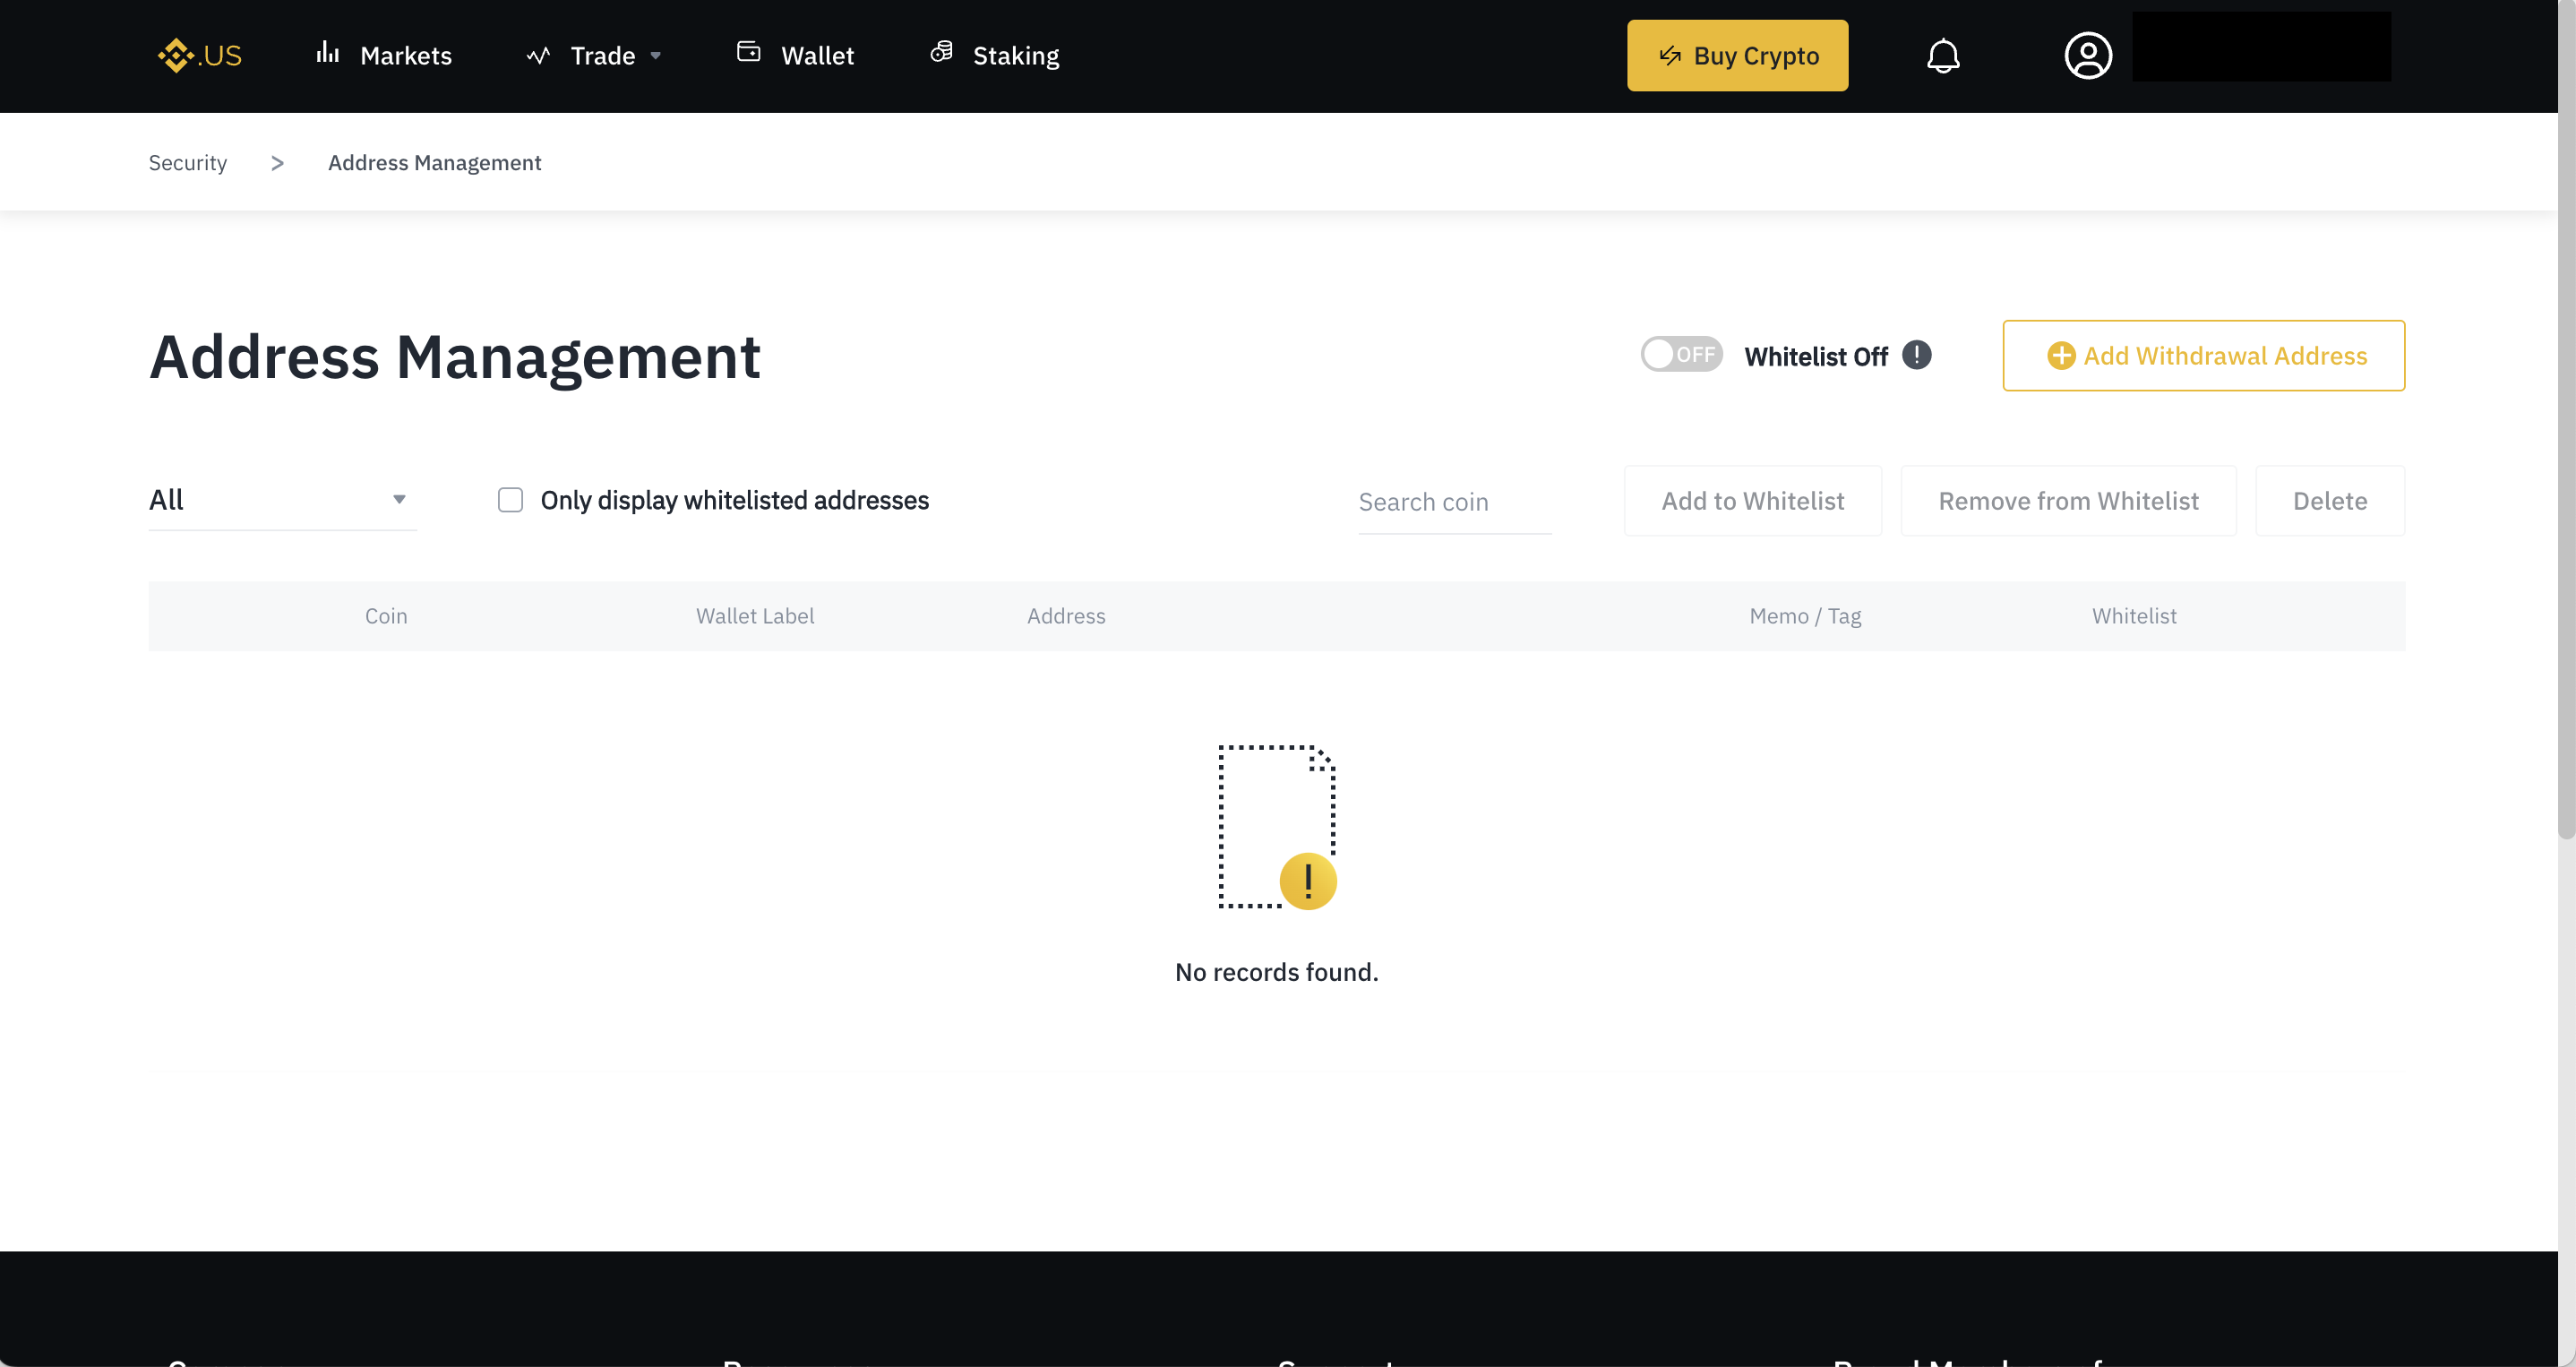Click the Whitelist info exclamation icon
Image resolution: width=2576 pixels, height=1367 pixels.
[1916, 355]
